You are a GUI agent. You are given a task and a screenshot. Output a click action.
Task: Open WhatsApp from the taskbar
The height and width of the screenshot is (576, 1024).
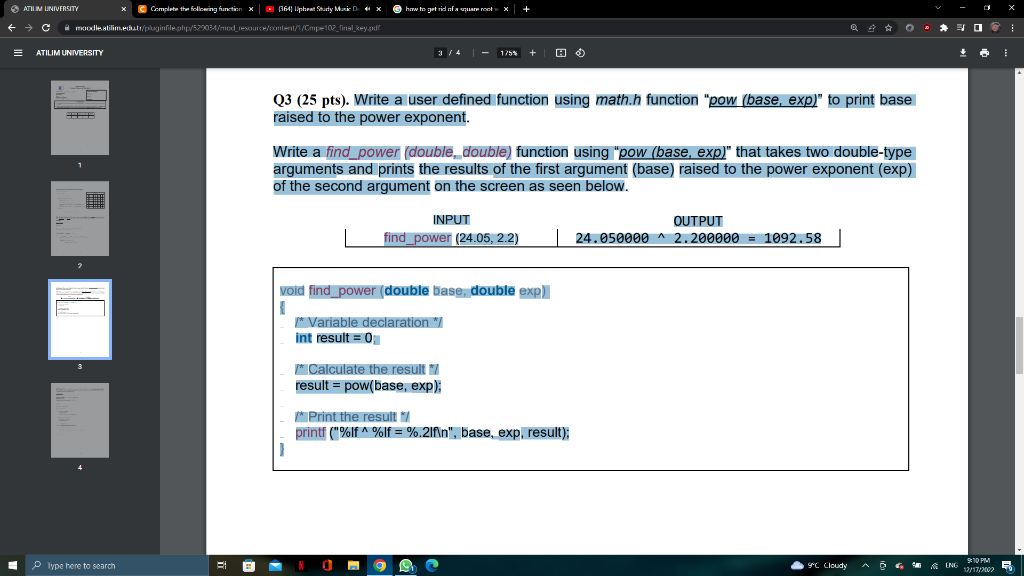406,565
